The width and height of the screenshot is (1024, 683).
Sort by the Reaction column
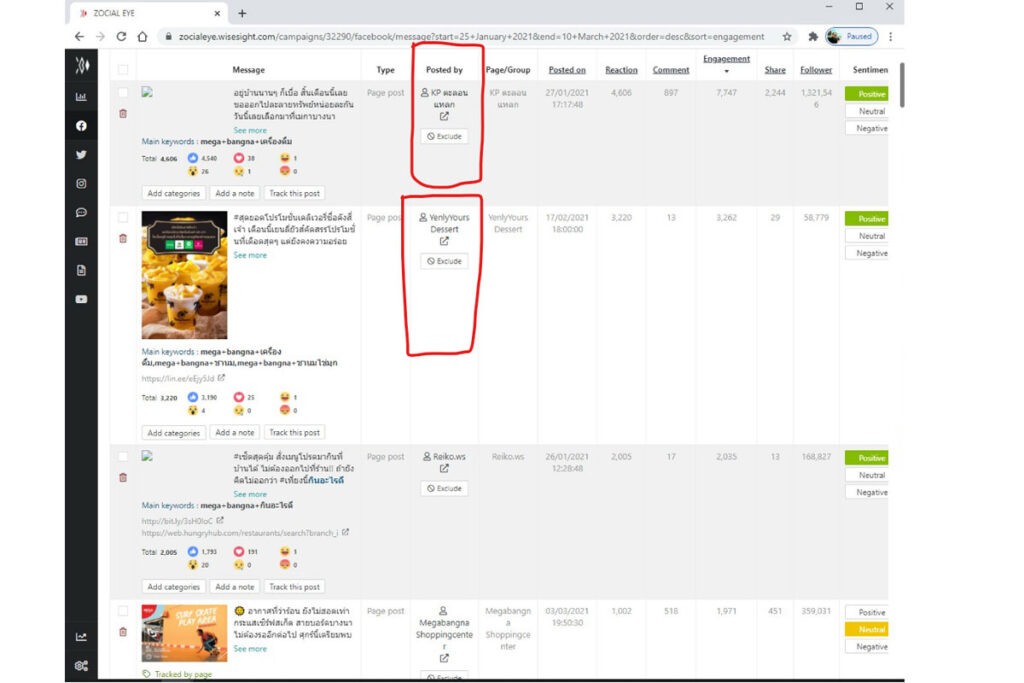621,70
